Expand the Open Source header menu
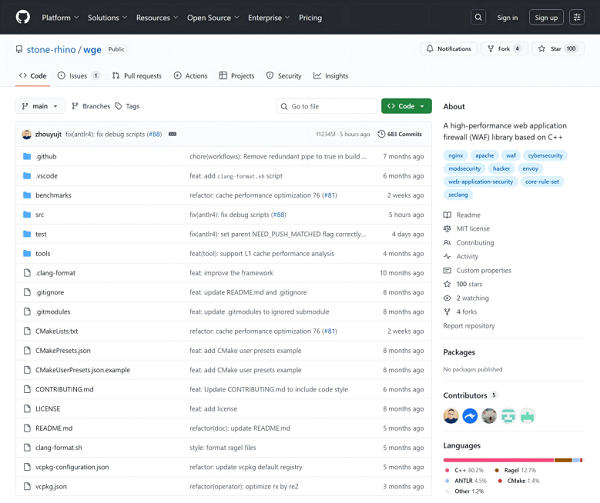Image resolution: width=600 pixels, height=503 pixels. [212, 17]
